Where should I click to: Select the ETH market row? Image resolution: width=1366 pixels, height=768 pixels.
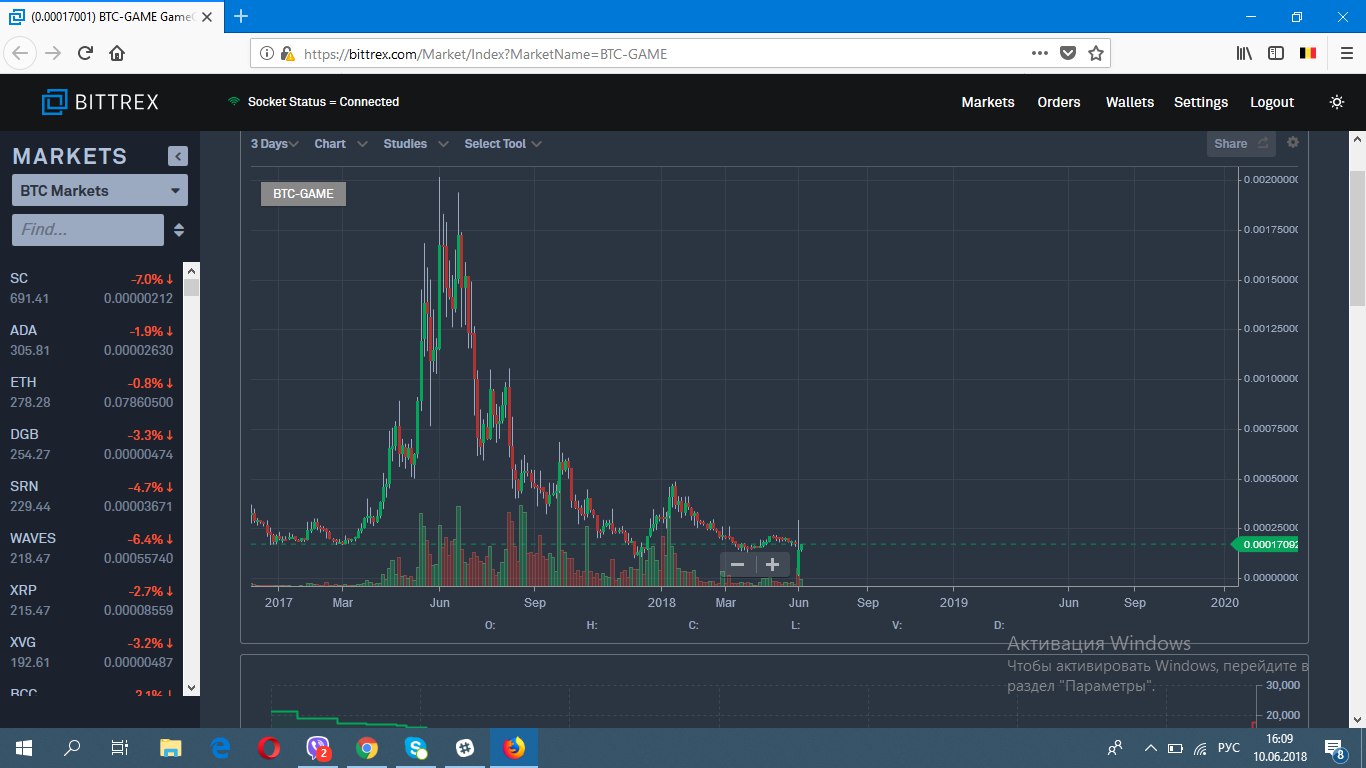92,392
